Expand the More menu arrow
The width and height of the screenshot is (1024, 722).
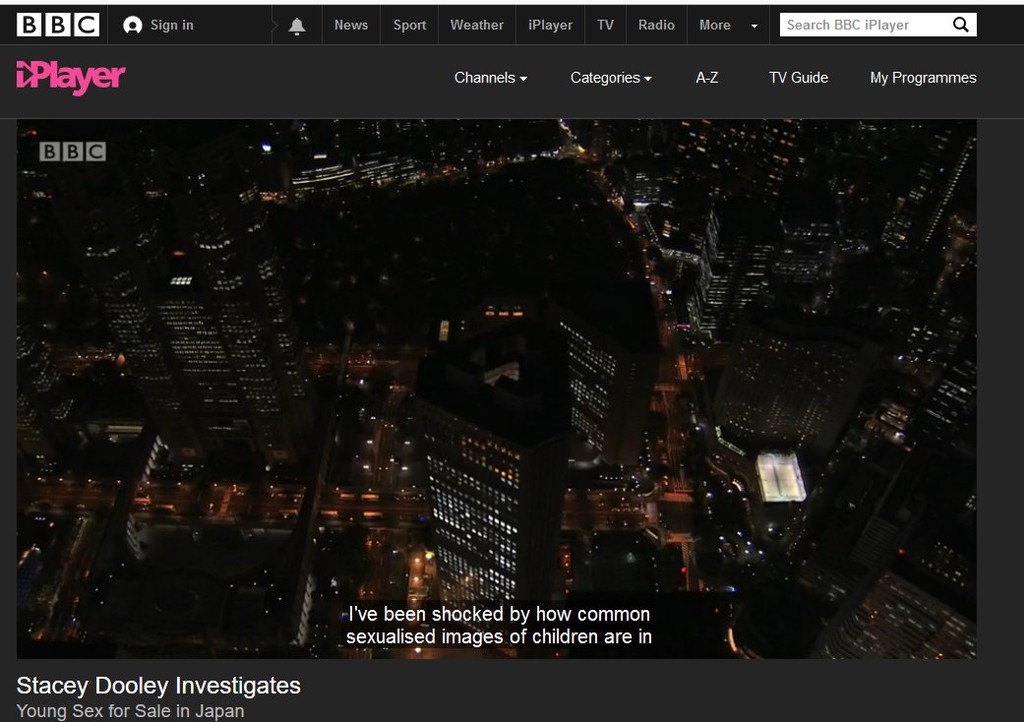[x=754, y=26]
